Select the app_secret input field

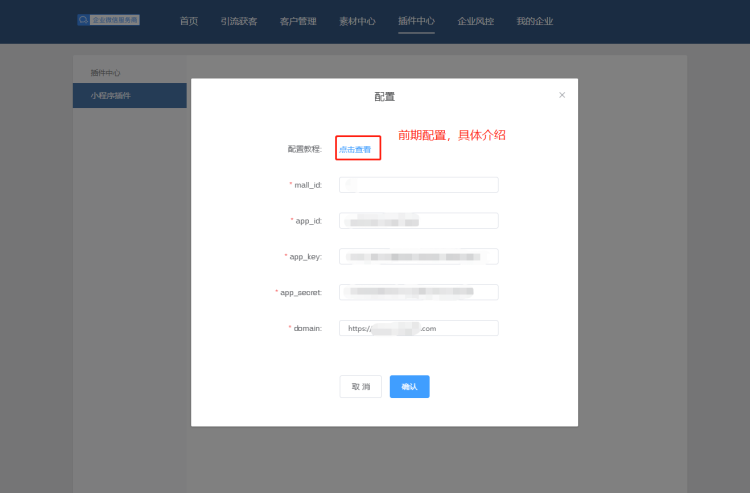(x=418, y=292)
